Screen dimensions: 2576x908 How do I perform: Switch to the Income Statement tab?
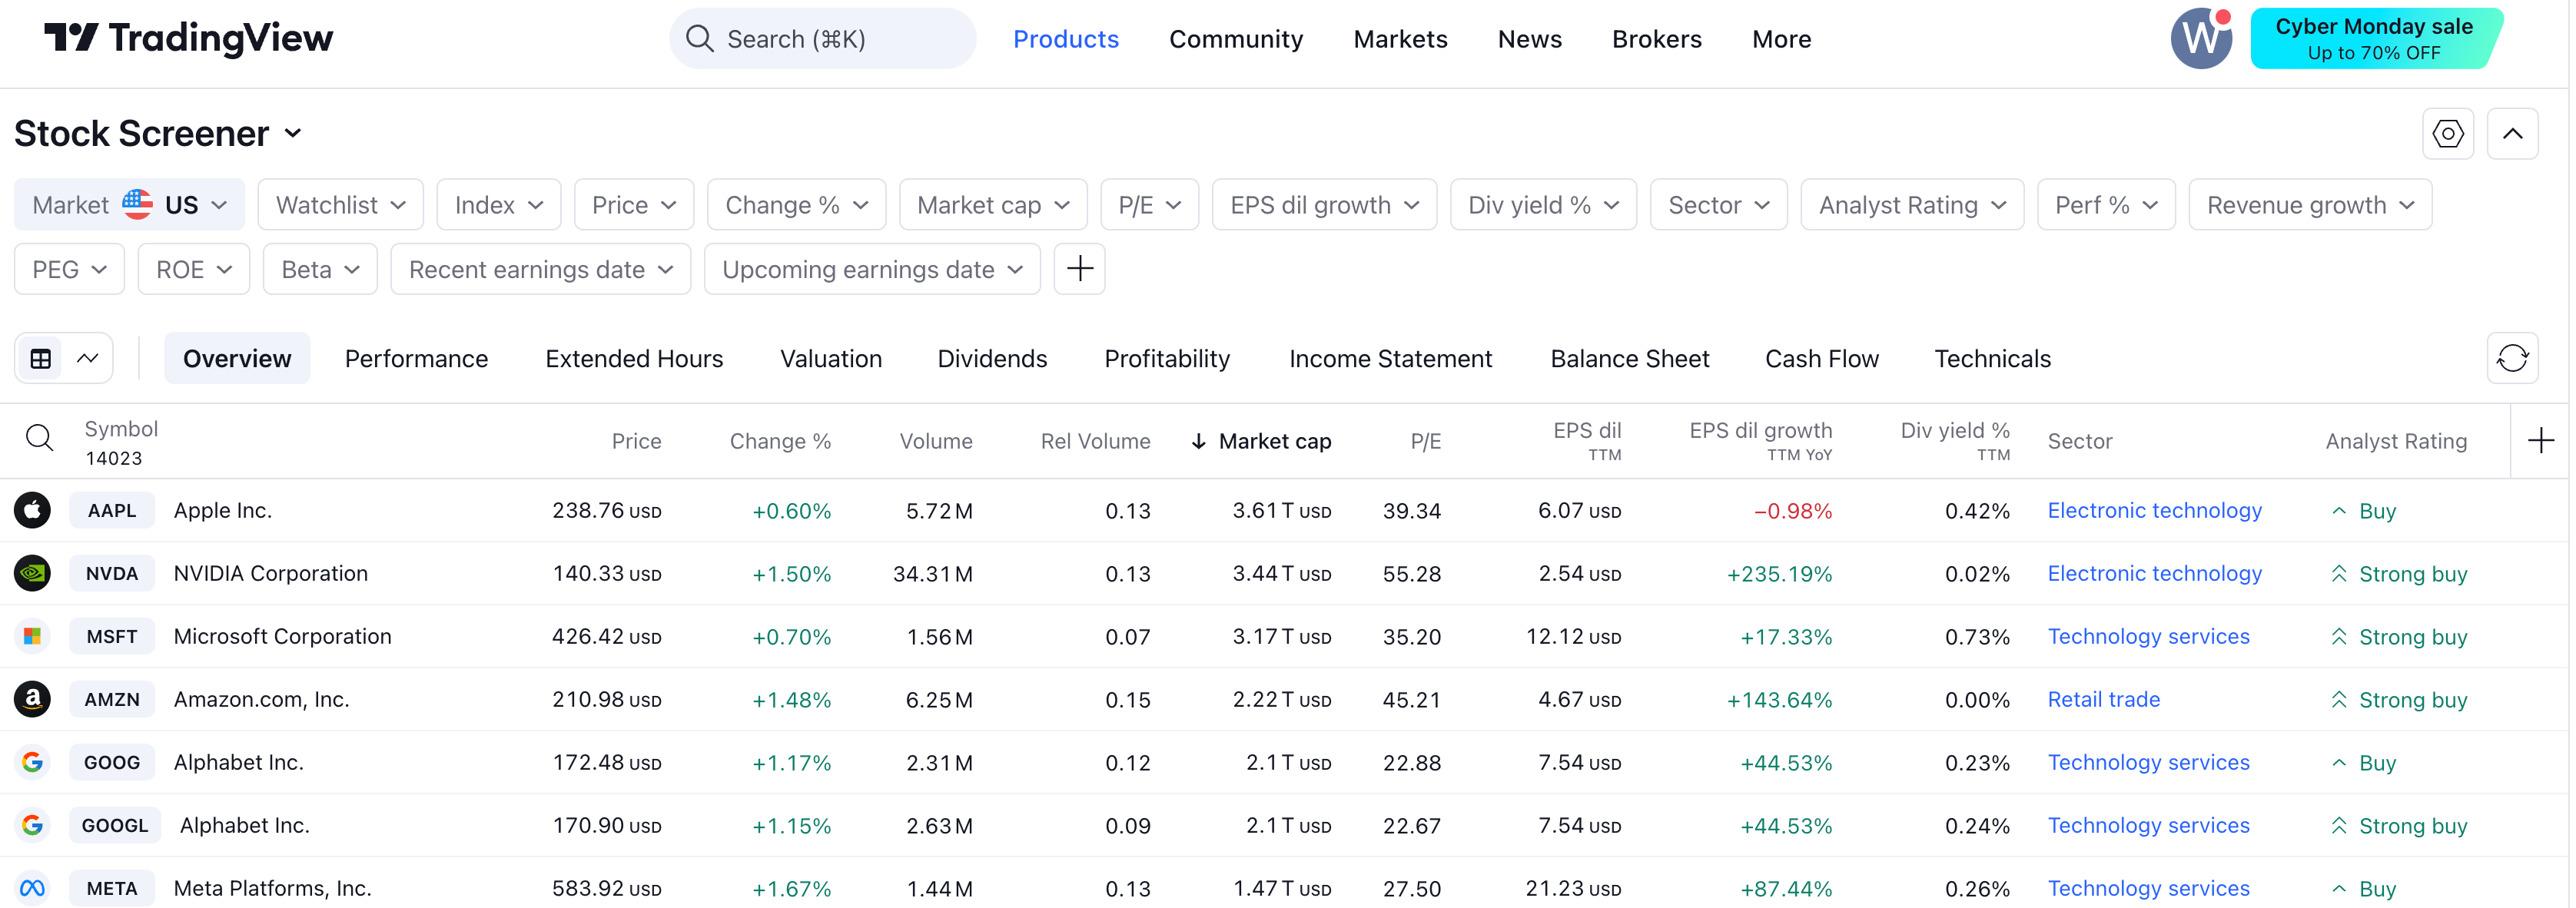(x=1390, y=358)
